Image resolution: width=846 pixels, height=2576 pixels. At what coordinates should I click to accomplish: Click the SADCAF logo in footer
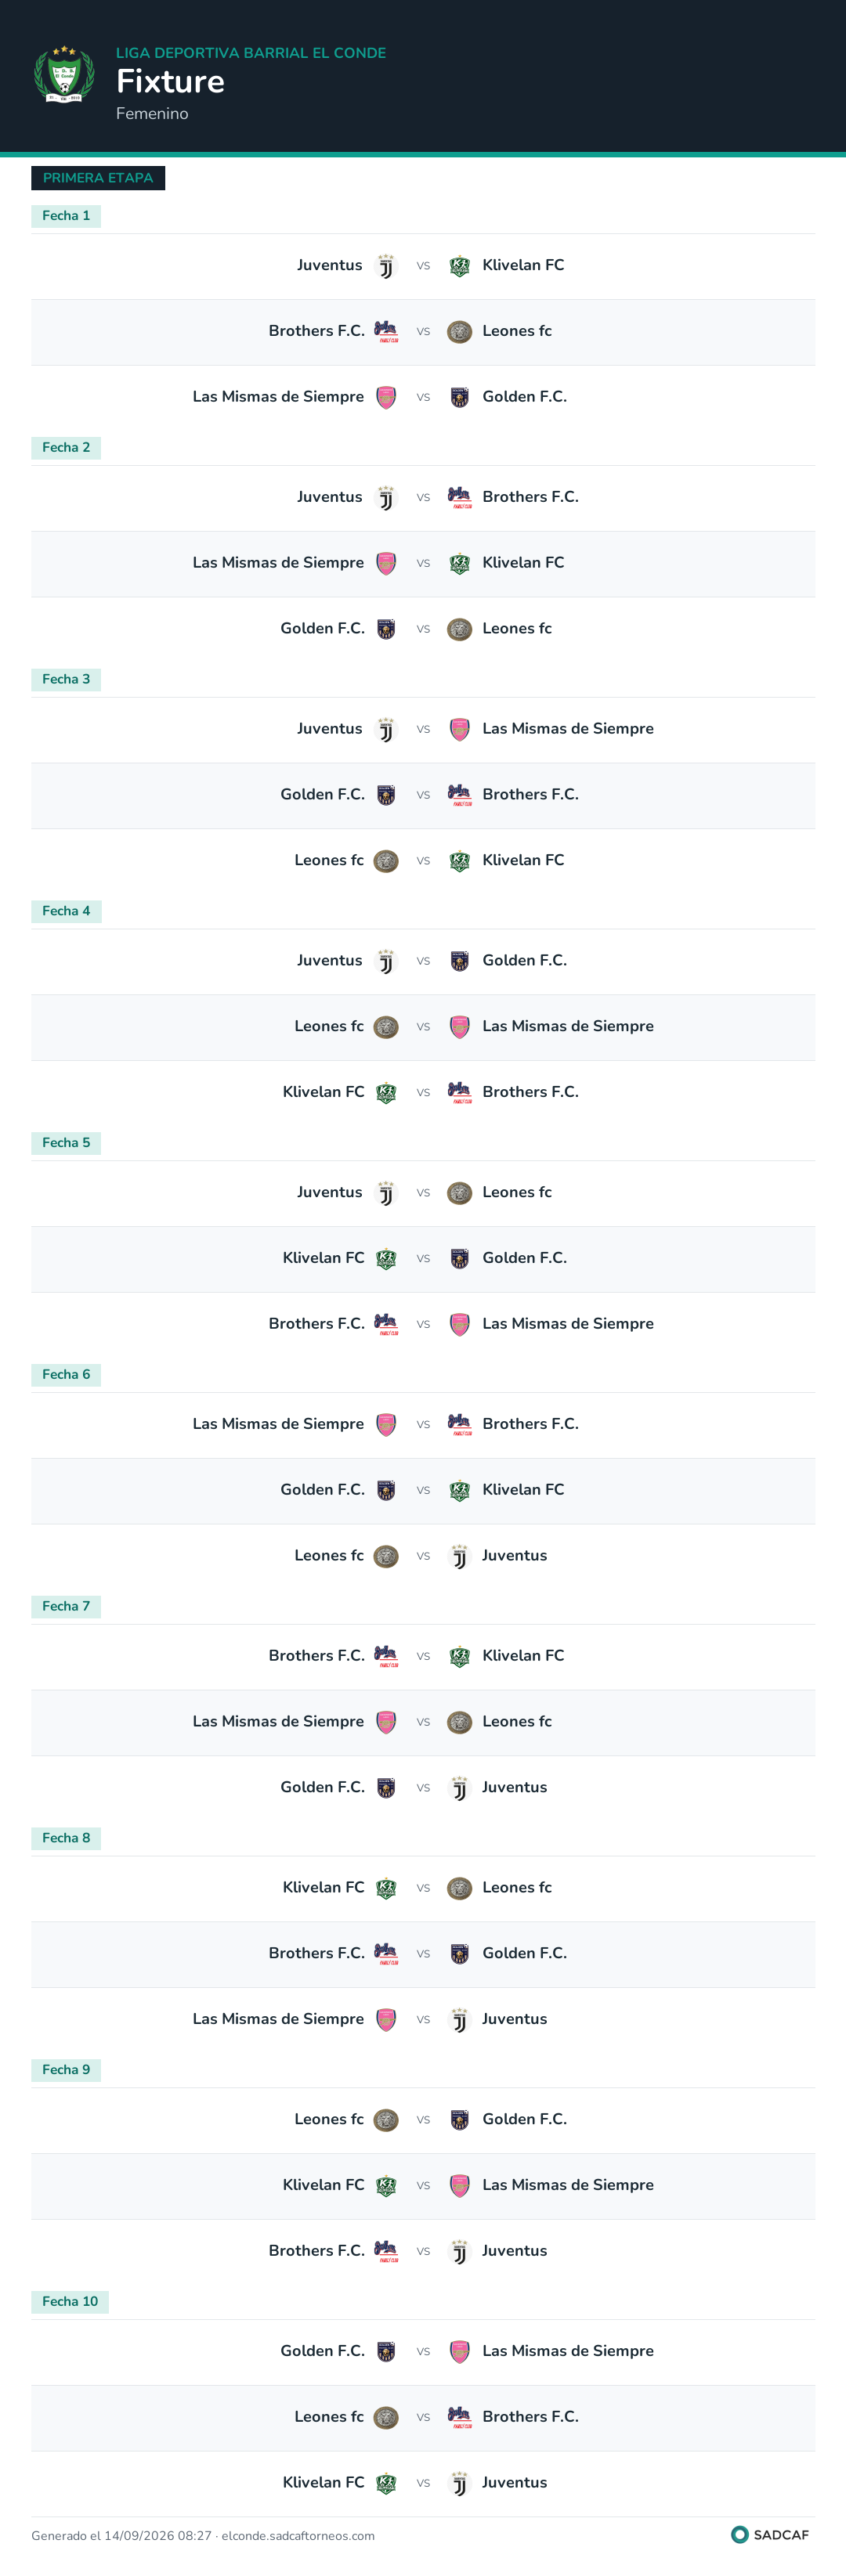[x=770, y=2534]
